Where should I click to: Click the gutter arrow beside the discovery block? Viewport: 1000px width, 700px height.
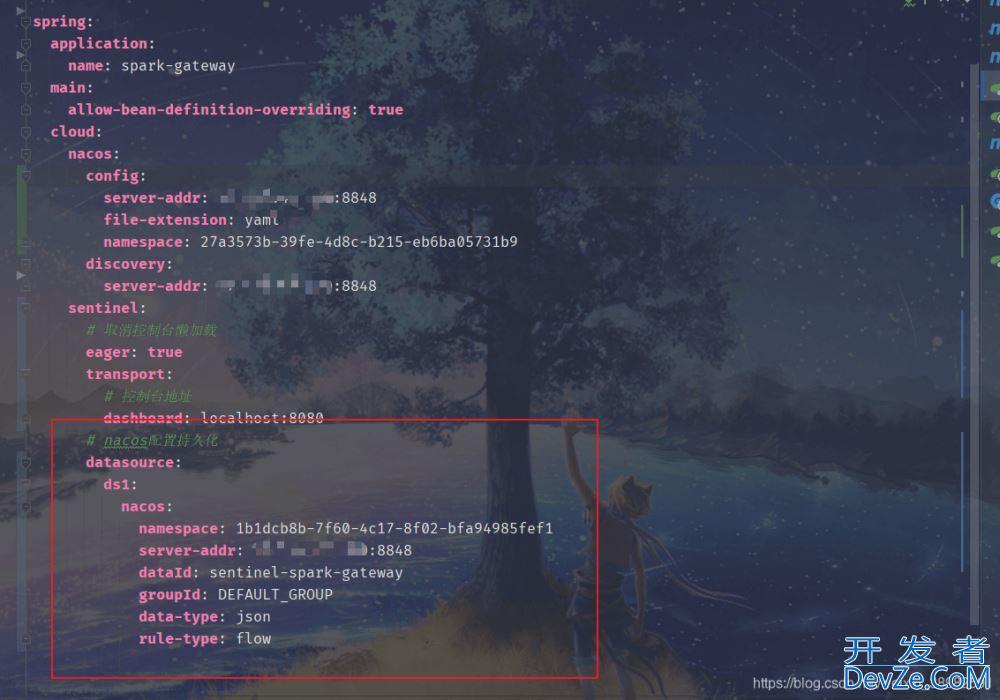20,275
